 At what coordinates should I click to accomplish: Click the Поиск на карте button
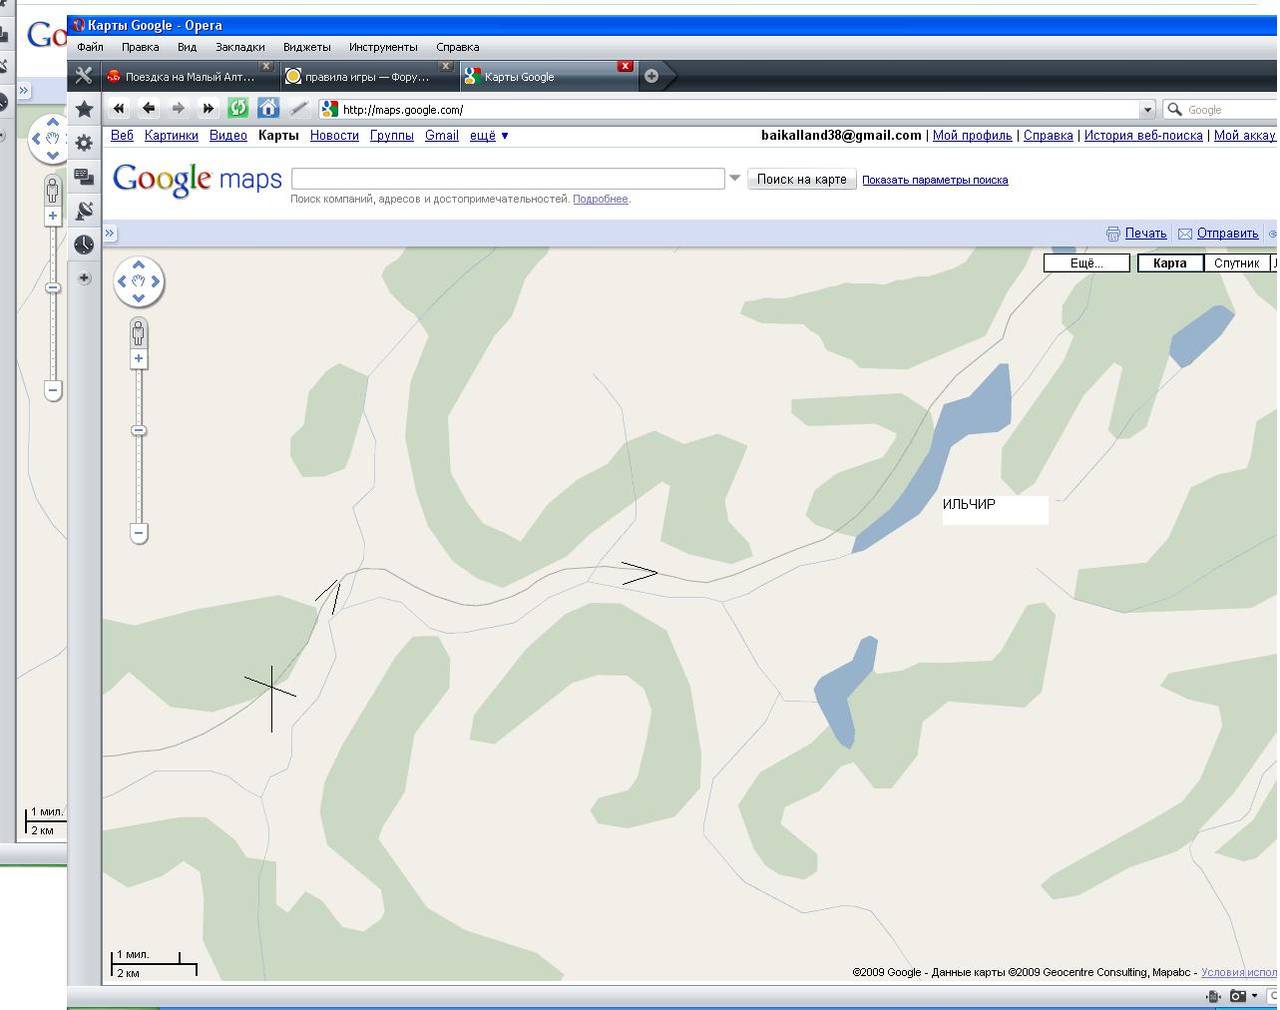tap(802, 179)
